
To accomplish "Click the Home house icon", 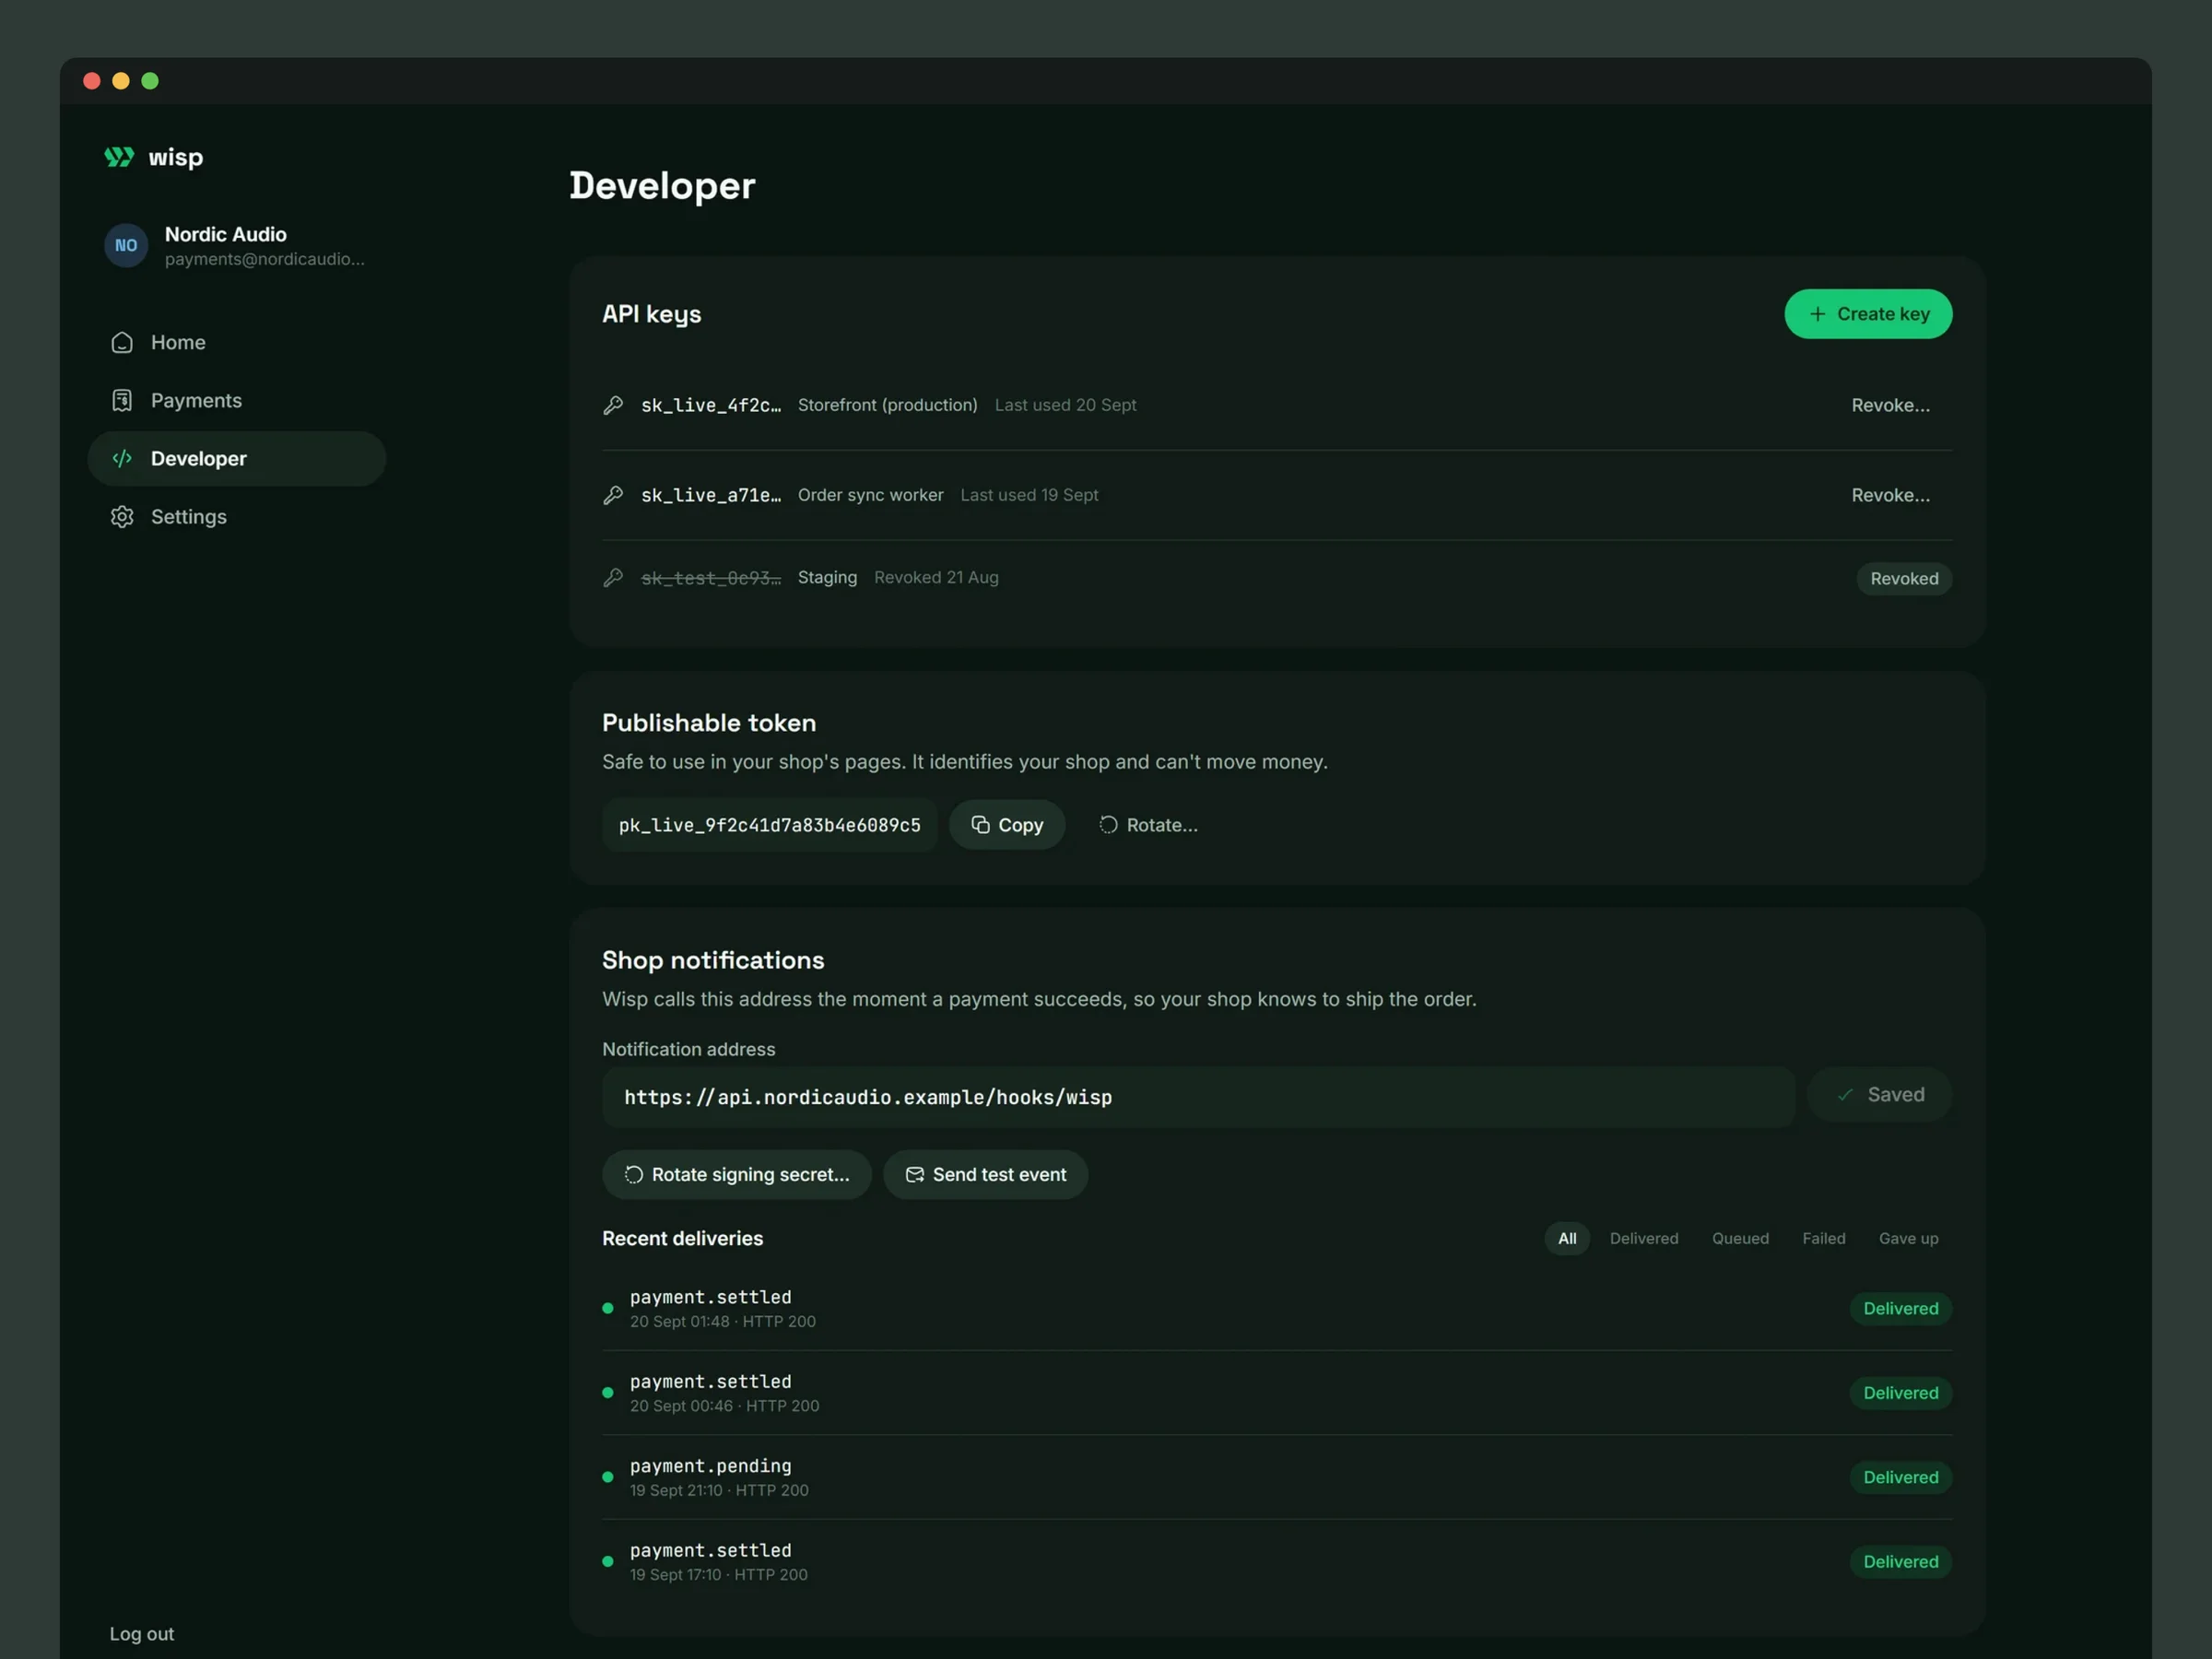I will 122,343.
